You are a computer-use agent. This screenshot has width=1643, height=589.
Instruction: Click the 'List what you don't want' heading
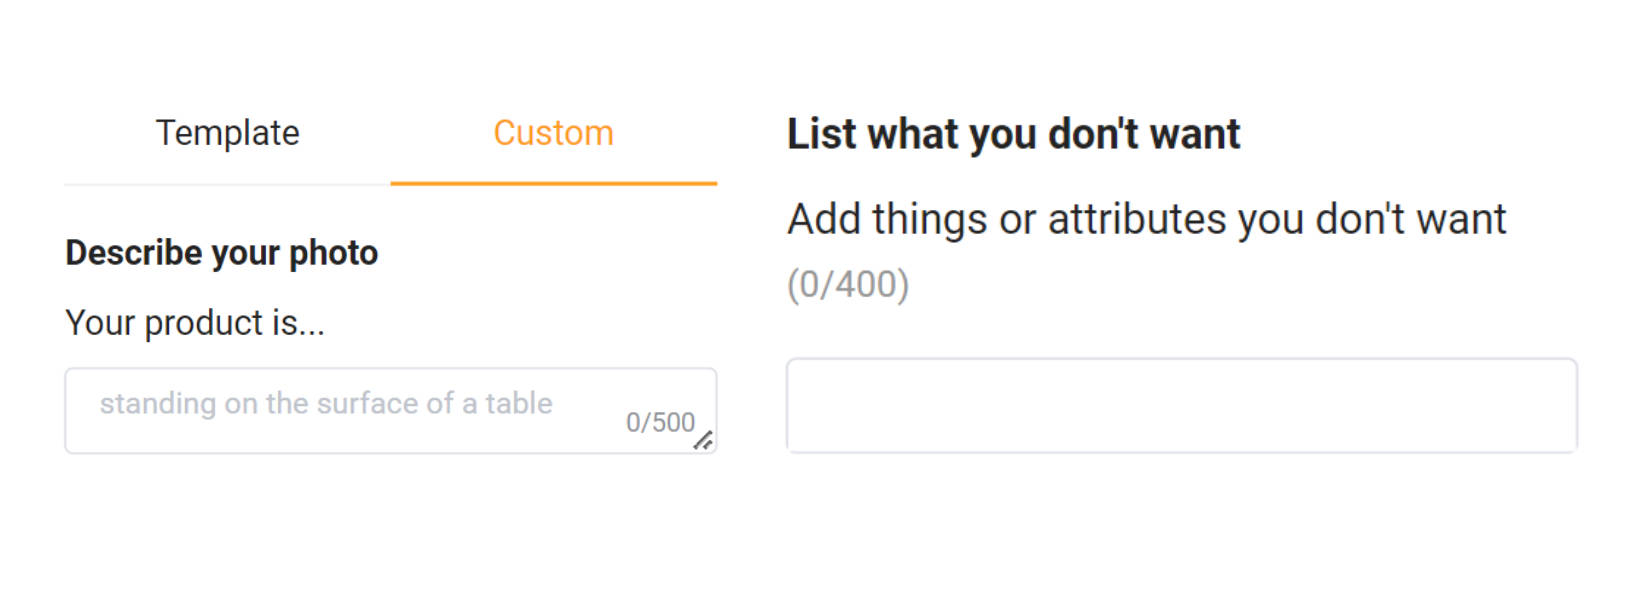[x=1013, y=132]
